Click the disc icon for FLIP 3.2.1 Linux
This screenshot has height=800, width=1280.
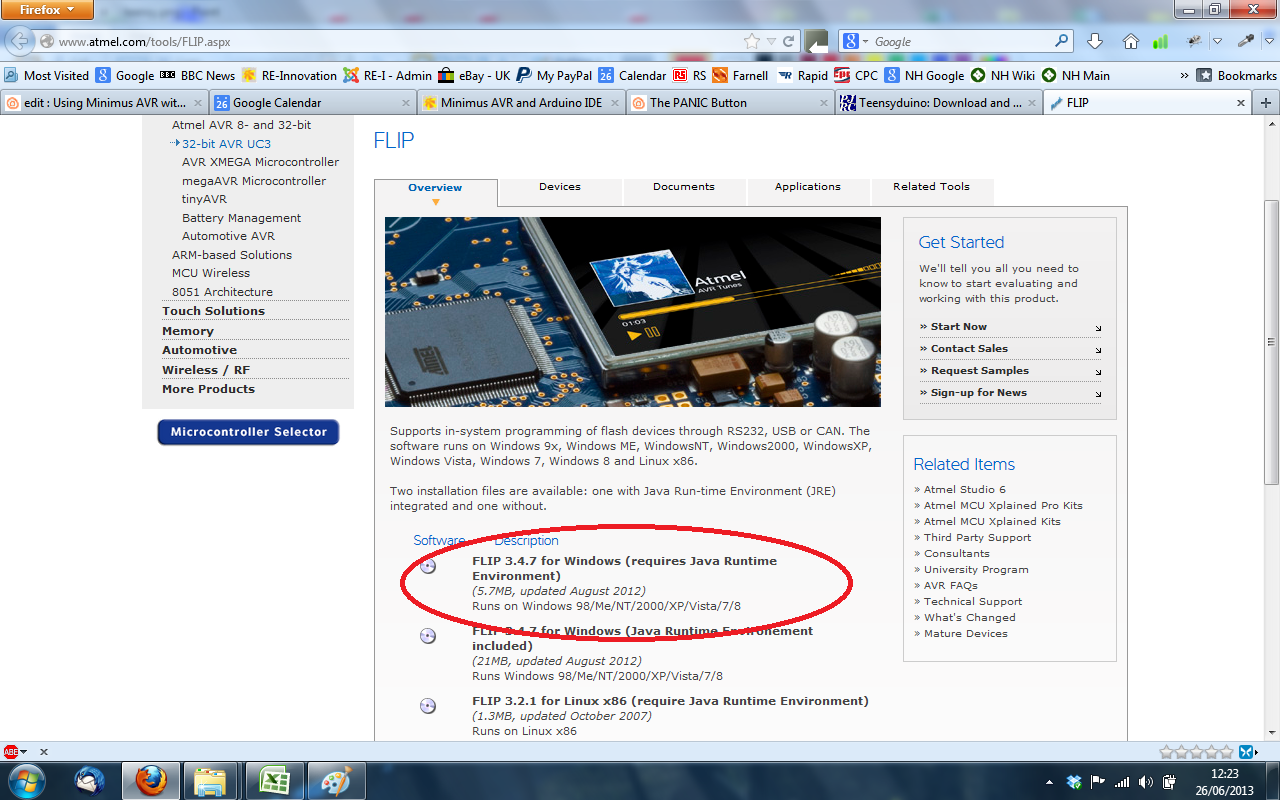pos(428,706)
